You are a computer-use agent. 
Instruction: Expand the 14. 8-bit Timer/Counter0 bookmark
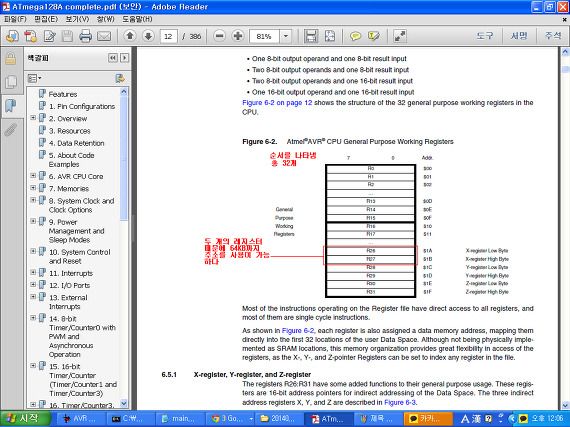click(33, 318)
